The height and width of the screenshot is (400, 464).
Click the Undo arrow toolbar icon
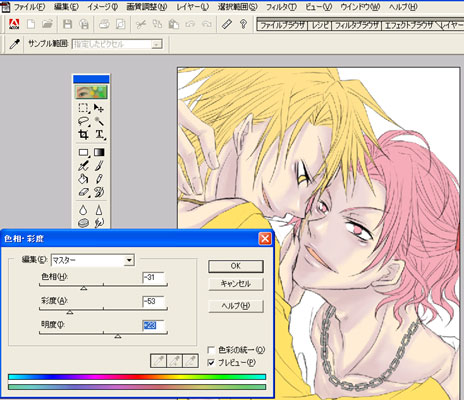(190, 24)
